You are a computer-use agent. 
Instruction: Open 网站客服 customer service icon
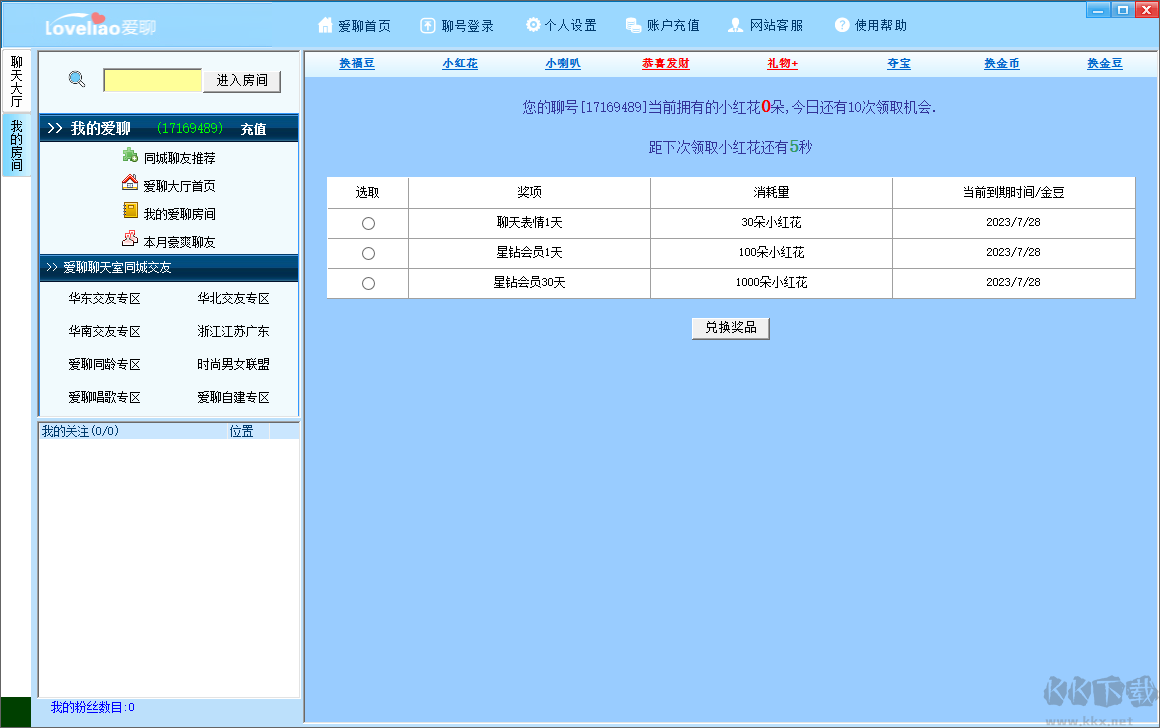(x=736, y=25)
